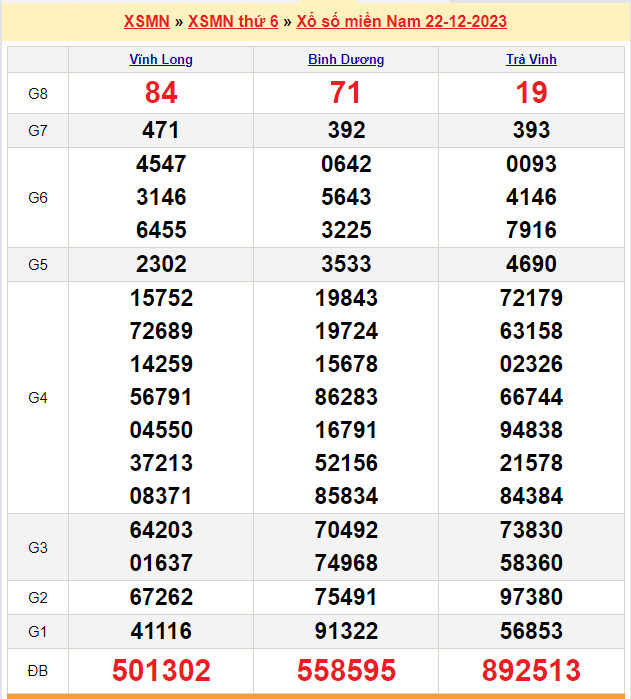
Task: Click the G8 prize row label
Action: coord(38,93)
